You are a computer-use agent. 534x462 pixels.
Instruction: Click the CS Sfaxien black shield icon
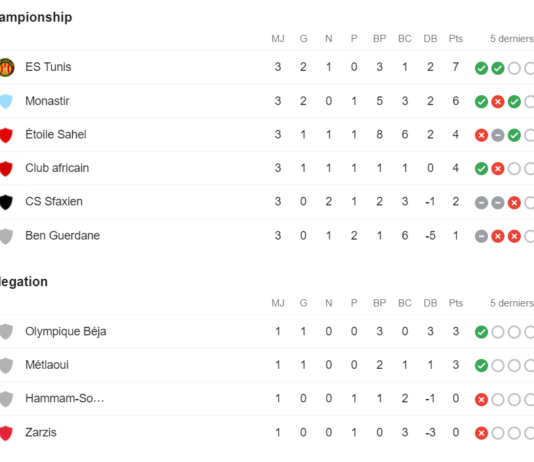tap(6, 202)
